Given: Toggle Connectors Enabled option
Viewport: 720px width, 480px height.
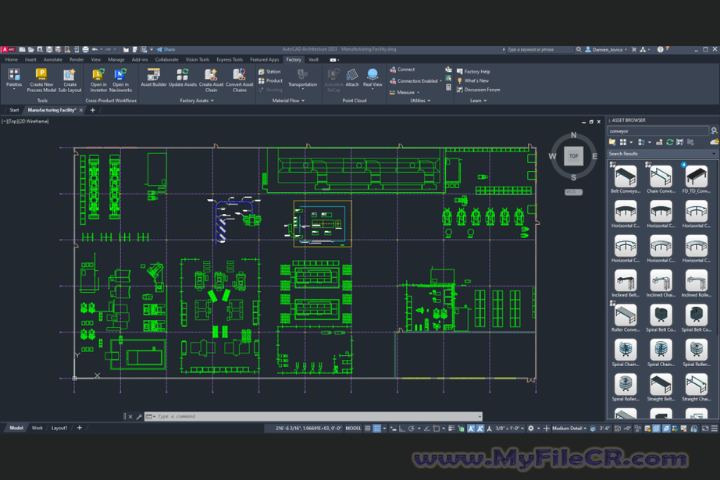Looking at the screenshot, I should [x=416, y=81].
